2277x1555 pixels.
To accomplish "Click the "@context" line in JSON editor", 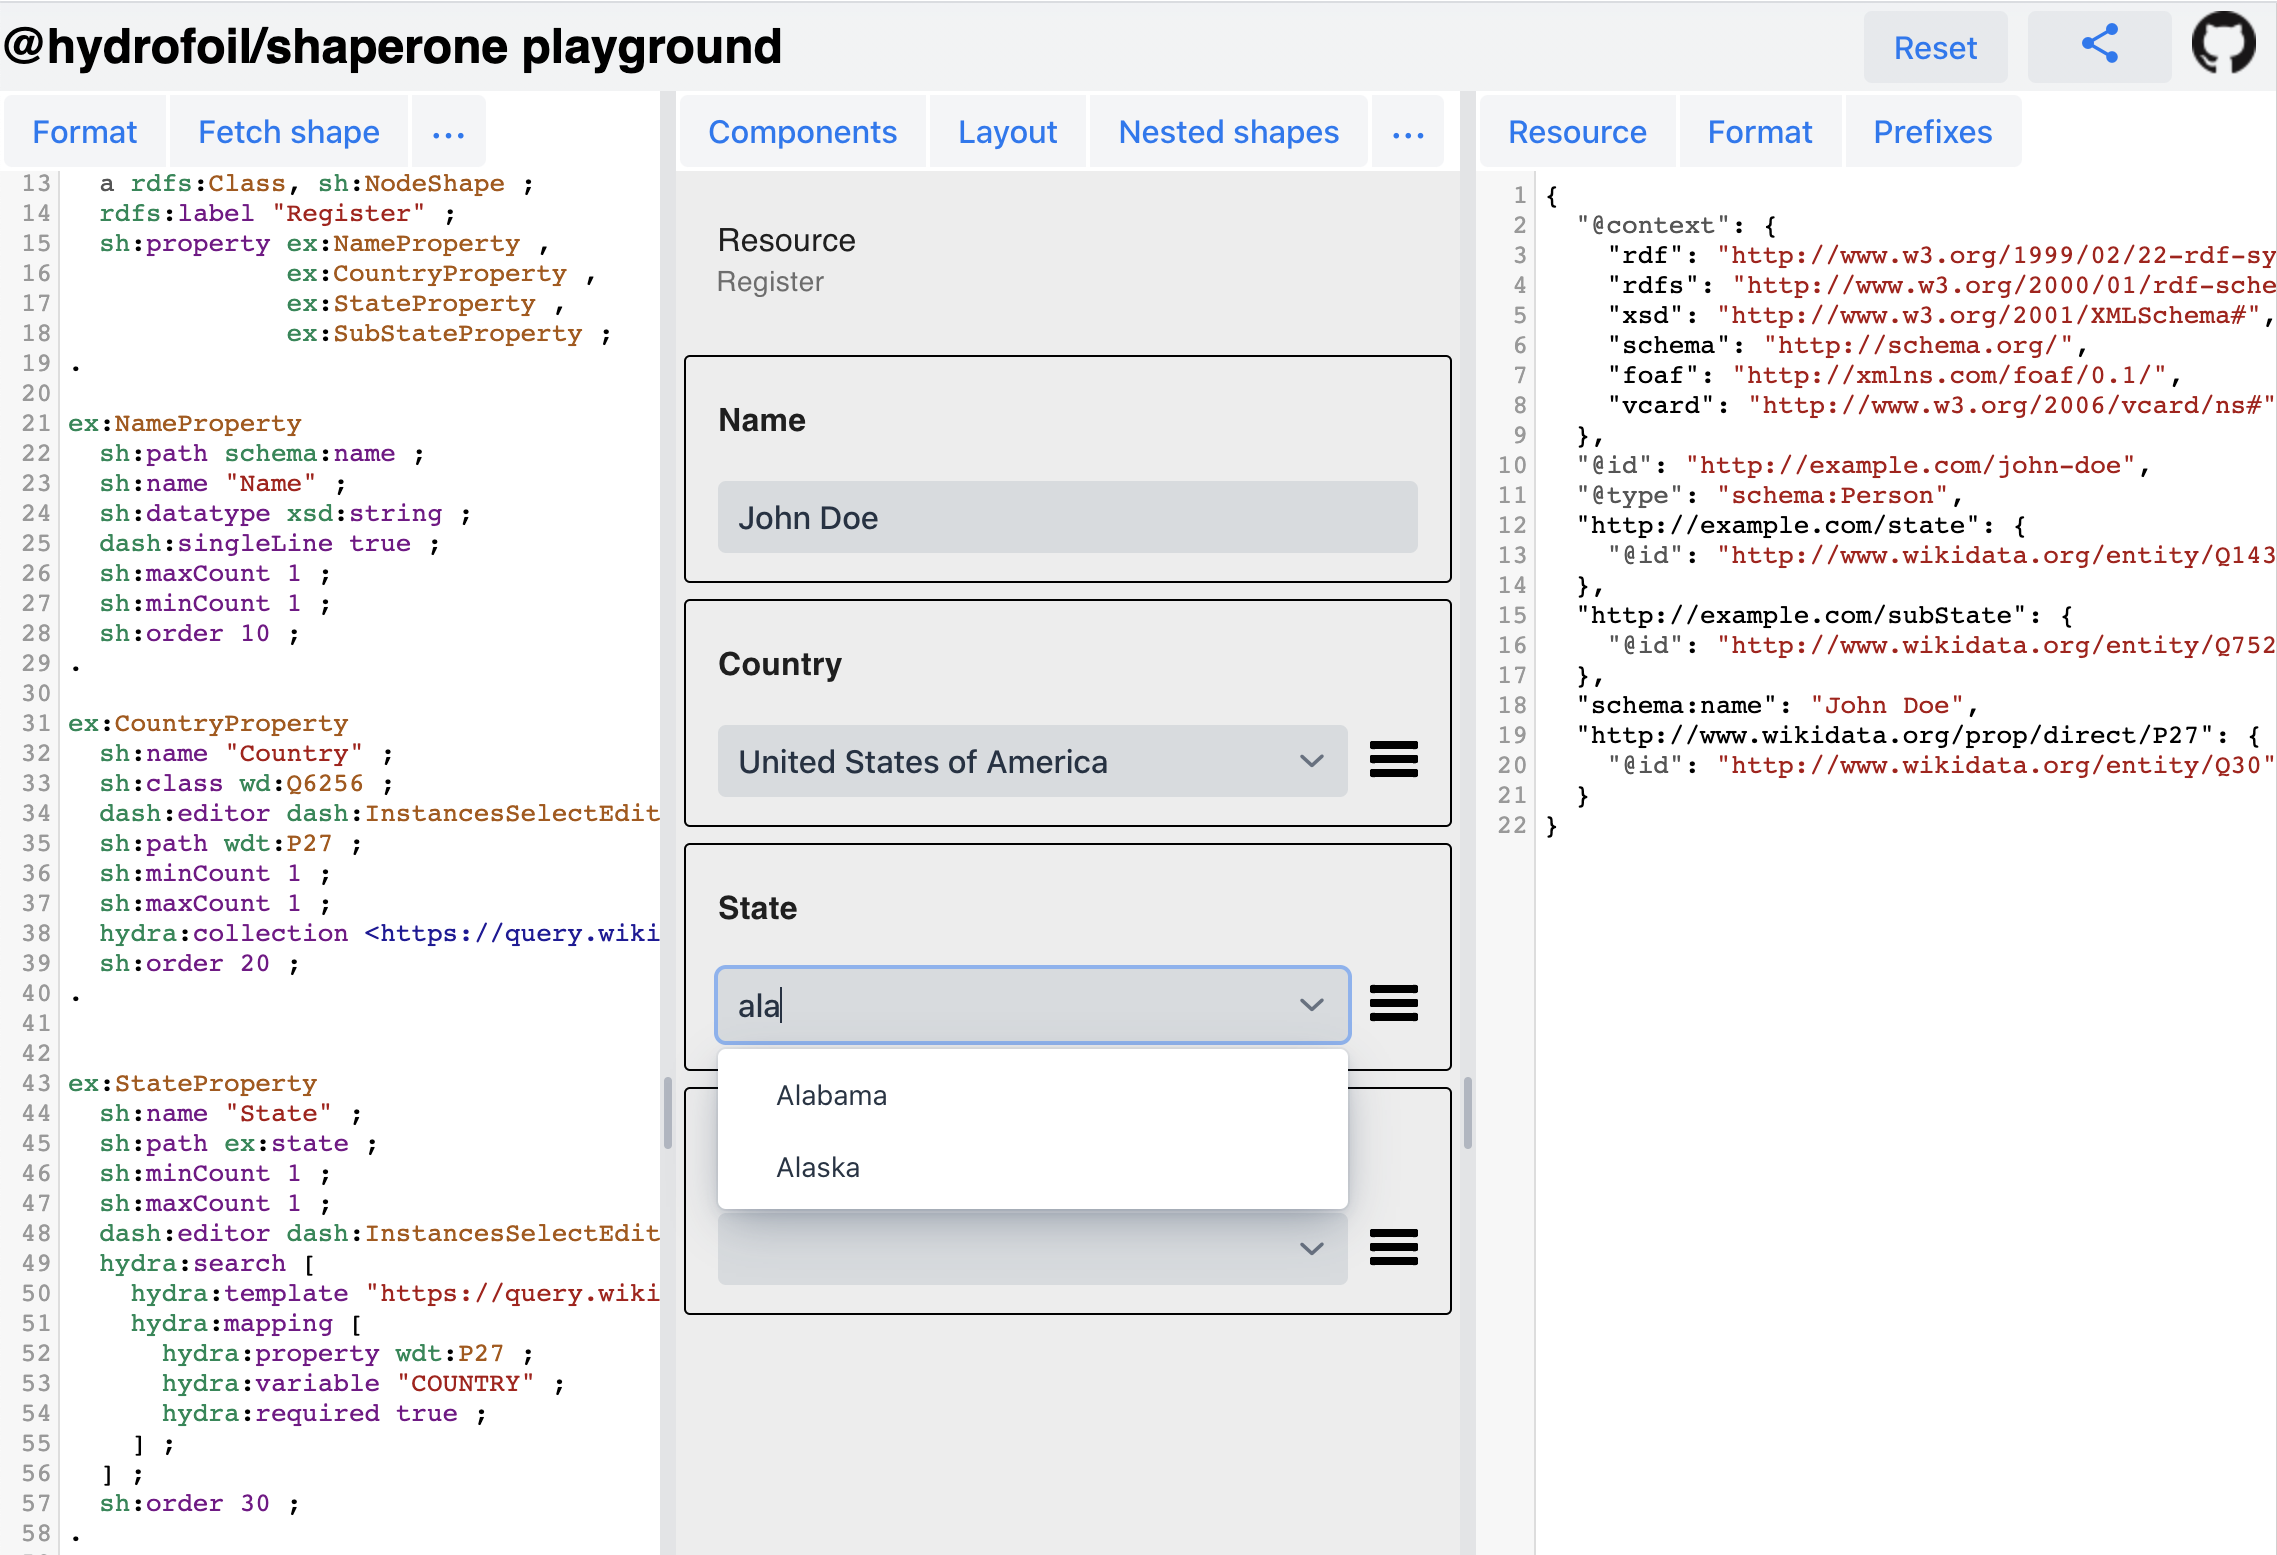I will [x=1676, y=225].
